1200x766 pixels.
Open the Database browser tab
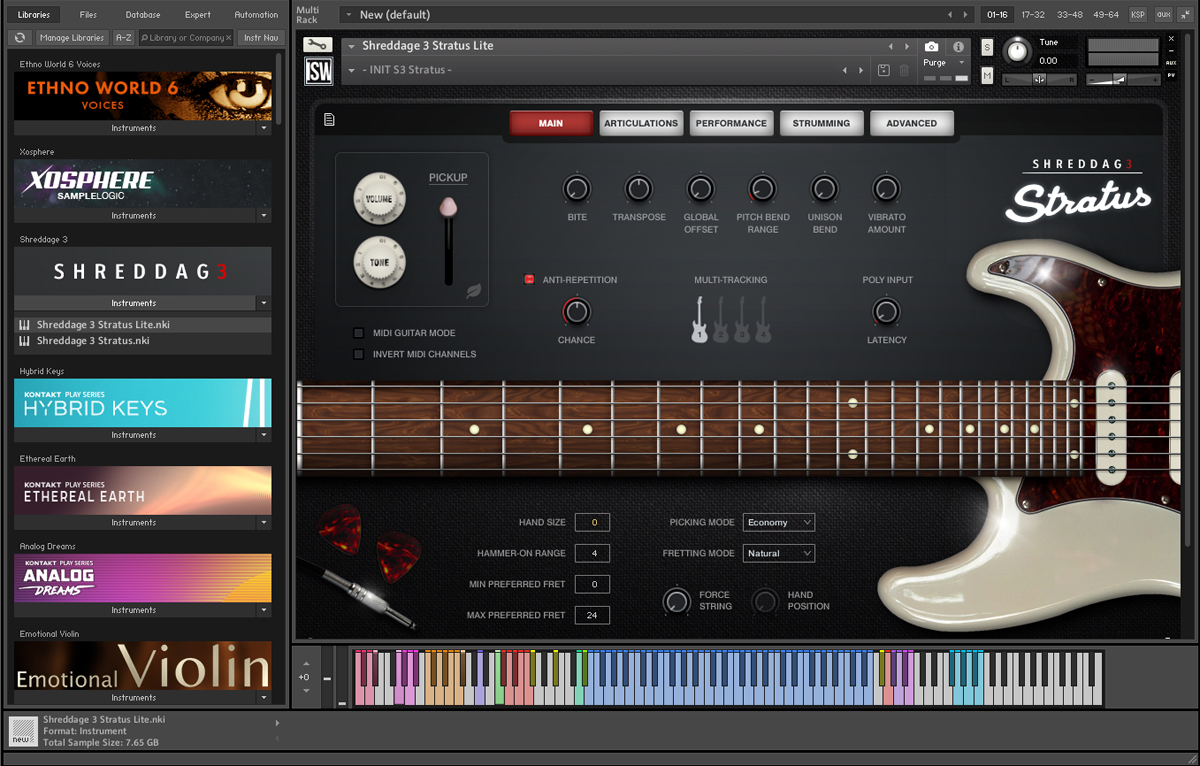[143, 15]
